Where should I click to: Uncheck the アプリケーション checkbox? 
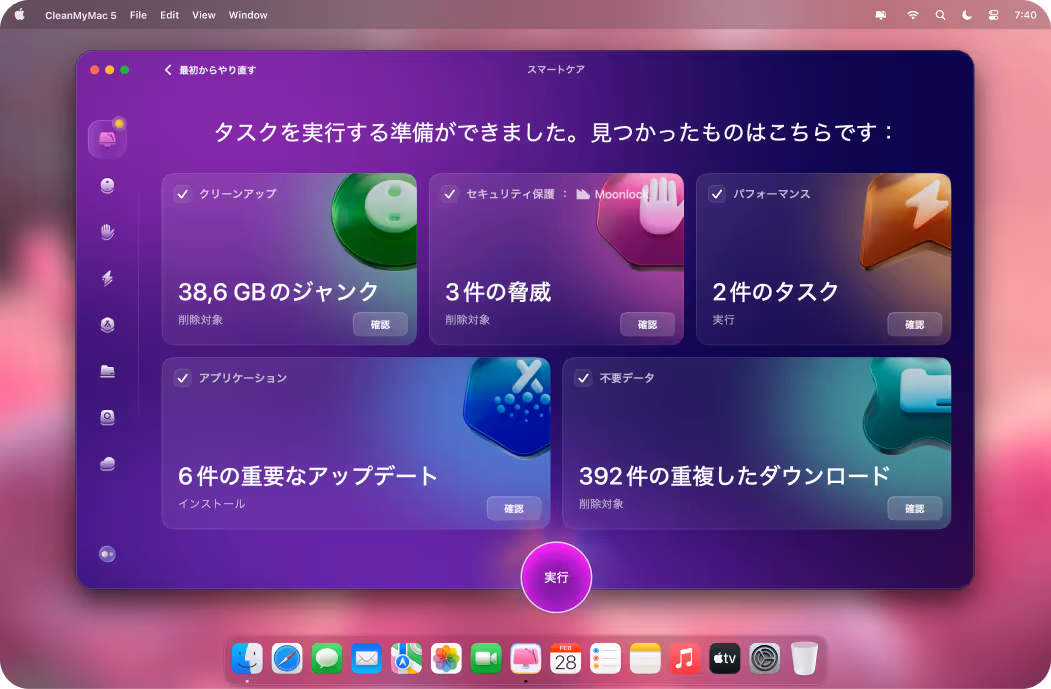[182, 378]
